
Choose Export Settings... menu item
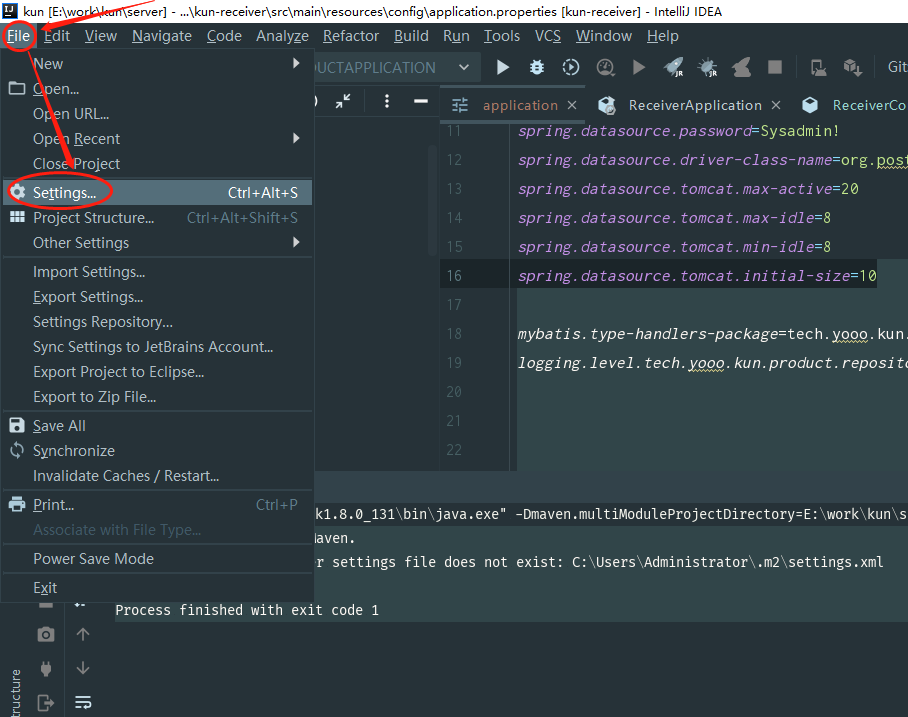[x=158, y=297]
